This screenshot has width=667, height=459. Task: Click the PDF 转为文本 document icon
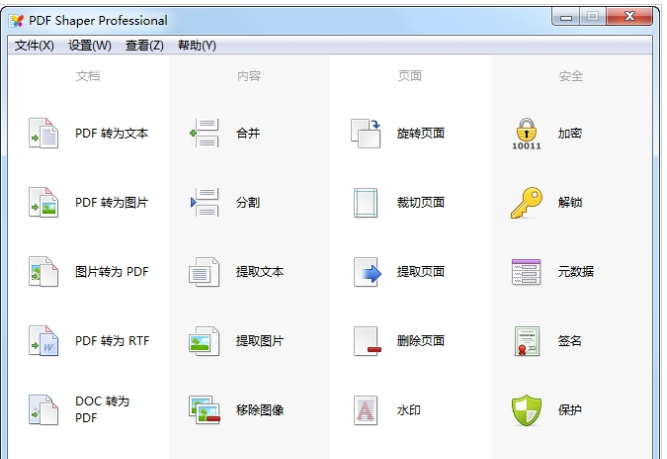pos(43,133)
